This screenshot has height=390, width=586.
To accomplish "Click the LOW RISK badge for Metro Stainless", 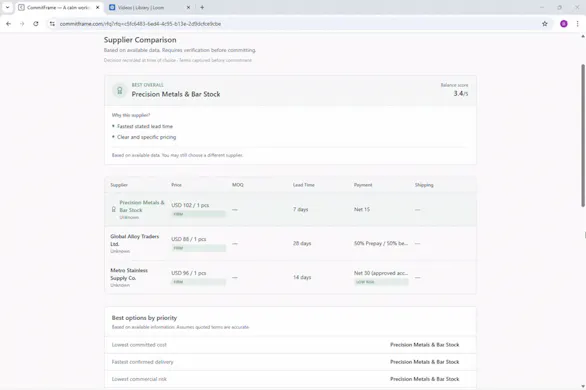I will click(x=381, y=282).
